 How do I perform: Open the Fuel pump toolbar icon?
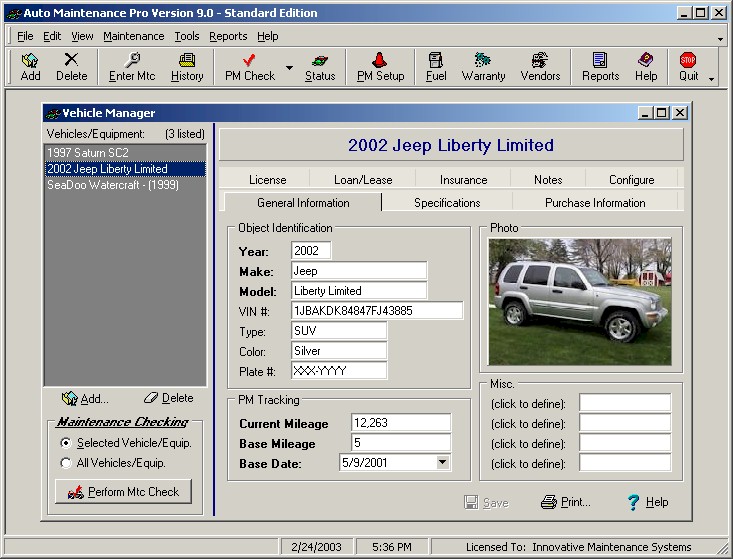click(x=436, y=67)
